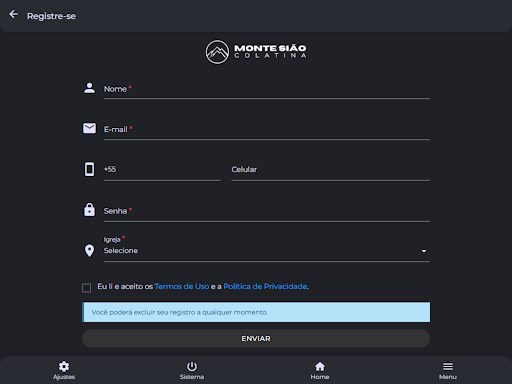Focus the Celular input field
Image resolution: width=512 pixels, height=384 pixels.
[331, 170]
